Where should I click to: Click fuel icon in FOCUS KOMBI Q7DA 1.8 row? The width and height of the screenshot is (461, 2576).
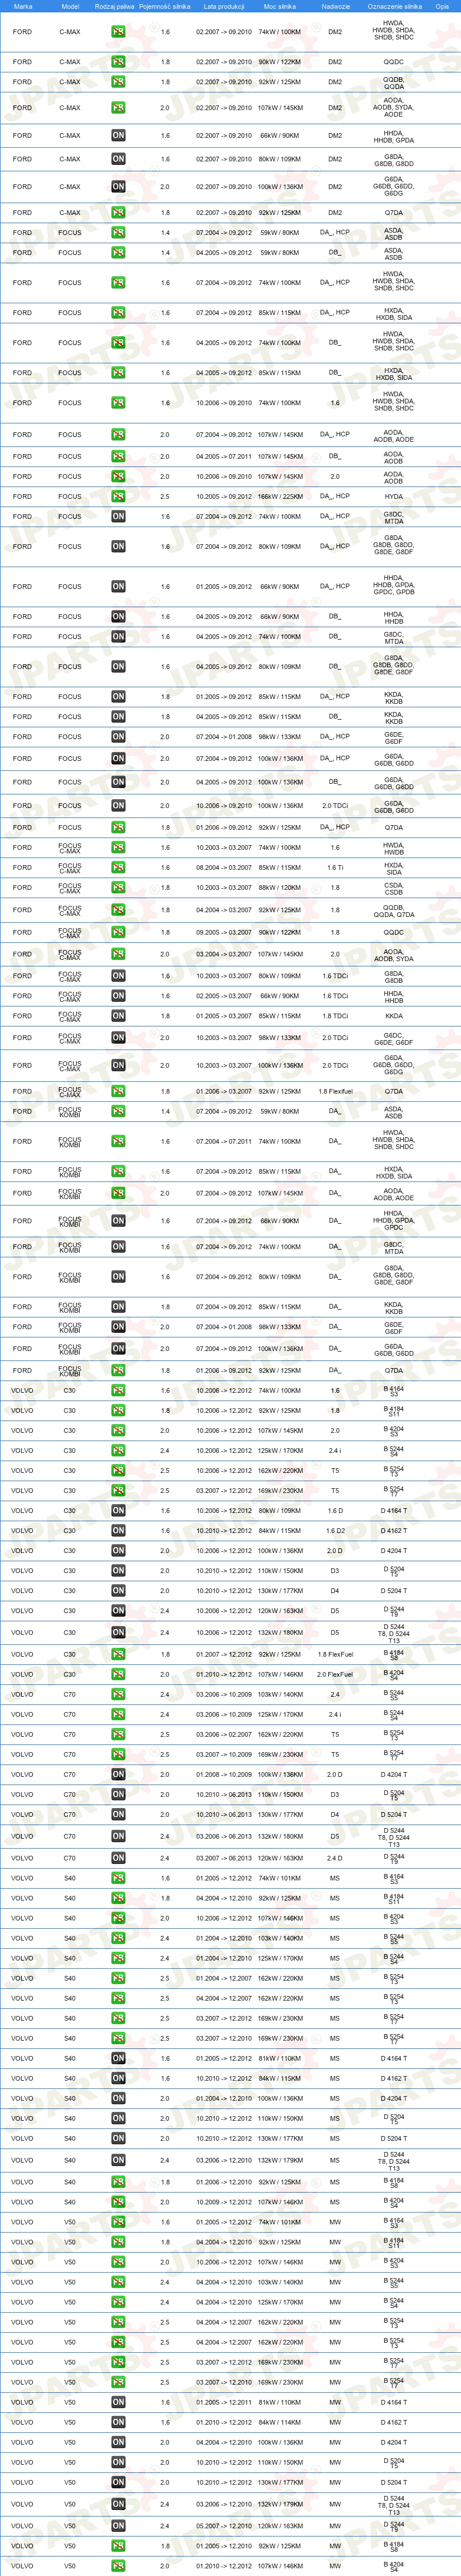click(x=118, y=1370)
